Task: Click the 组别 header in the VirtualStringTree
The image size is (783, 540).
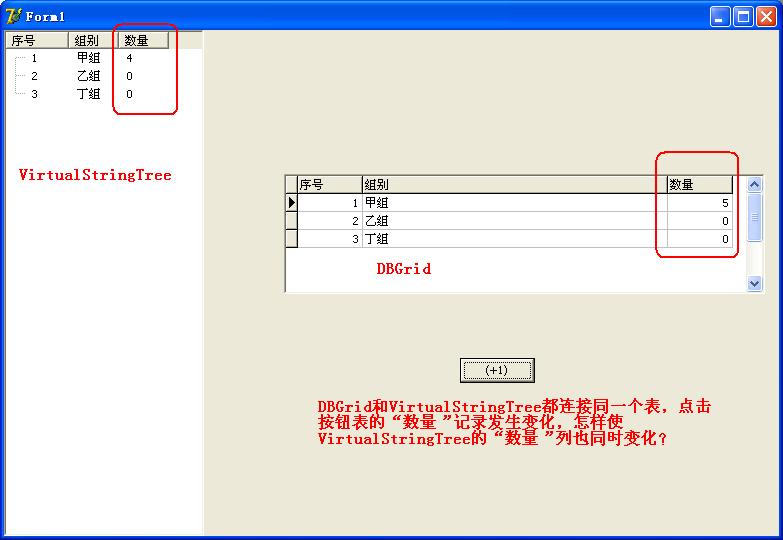Action: [x=93, y=40]
